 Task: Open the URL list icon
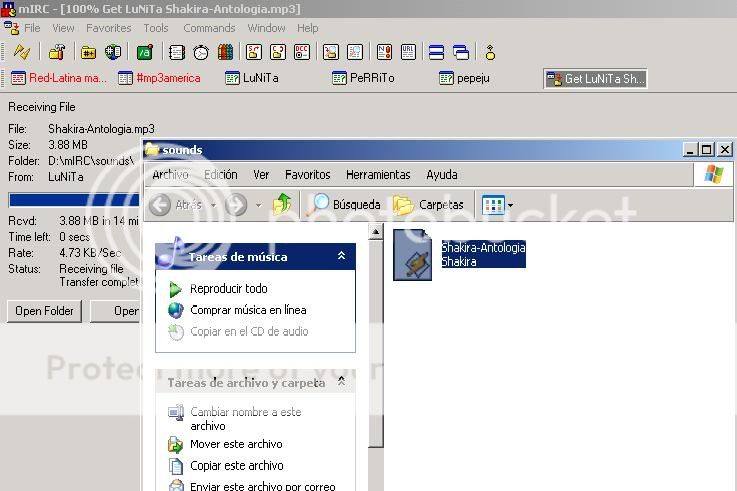[408, 52]
